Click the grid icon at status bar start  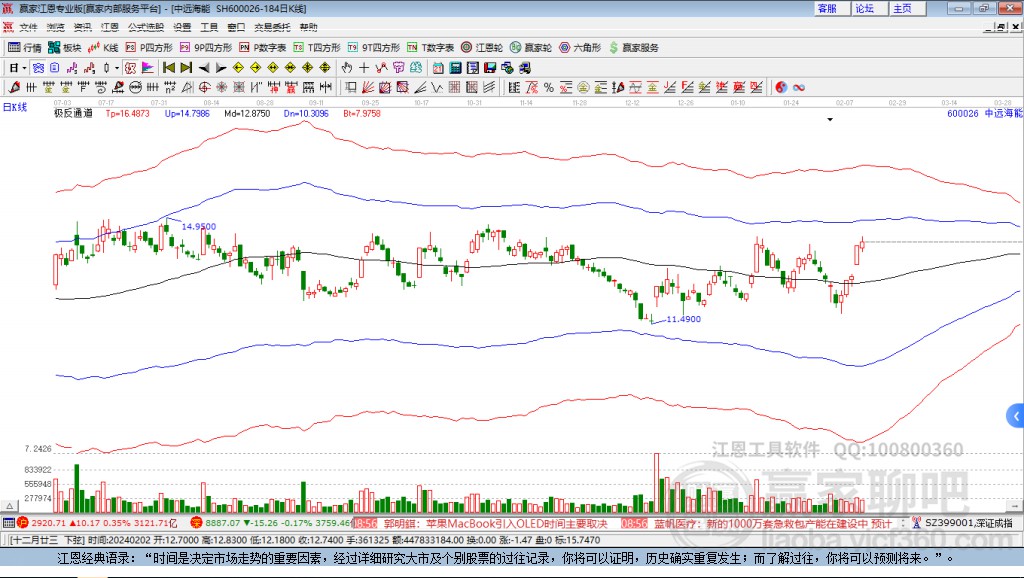(x=9, y=522)
